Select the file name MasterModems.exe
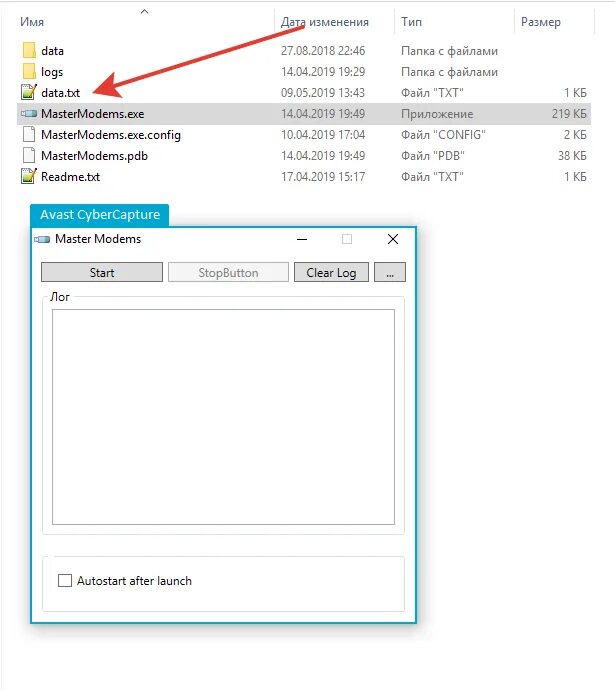The width and height of the screenshot is (615, 691). click(93, 114)
